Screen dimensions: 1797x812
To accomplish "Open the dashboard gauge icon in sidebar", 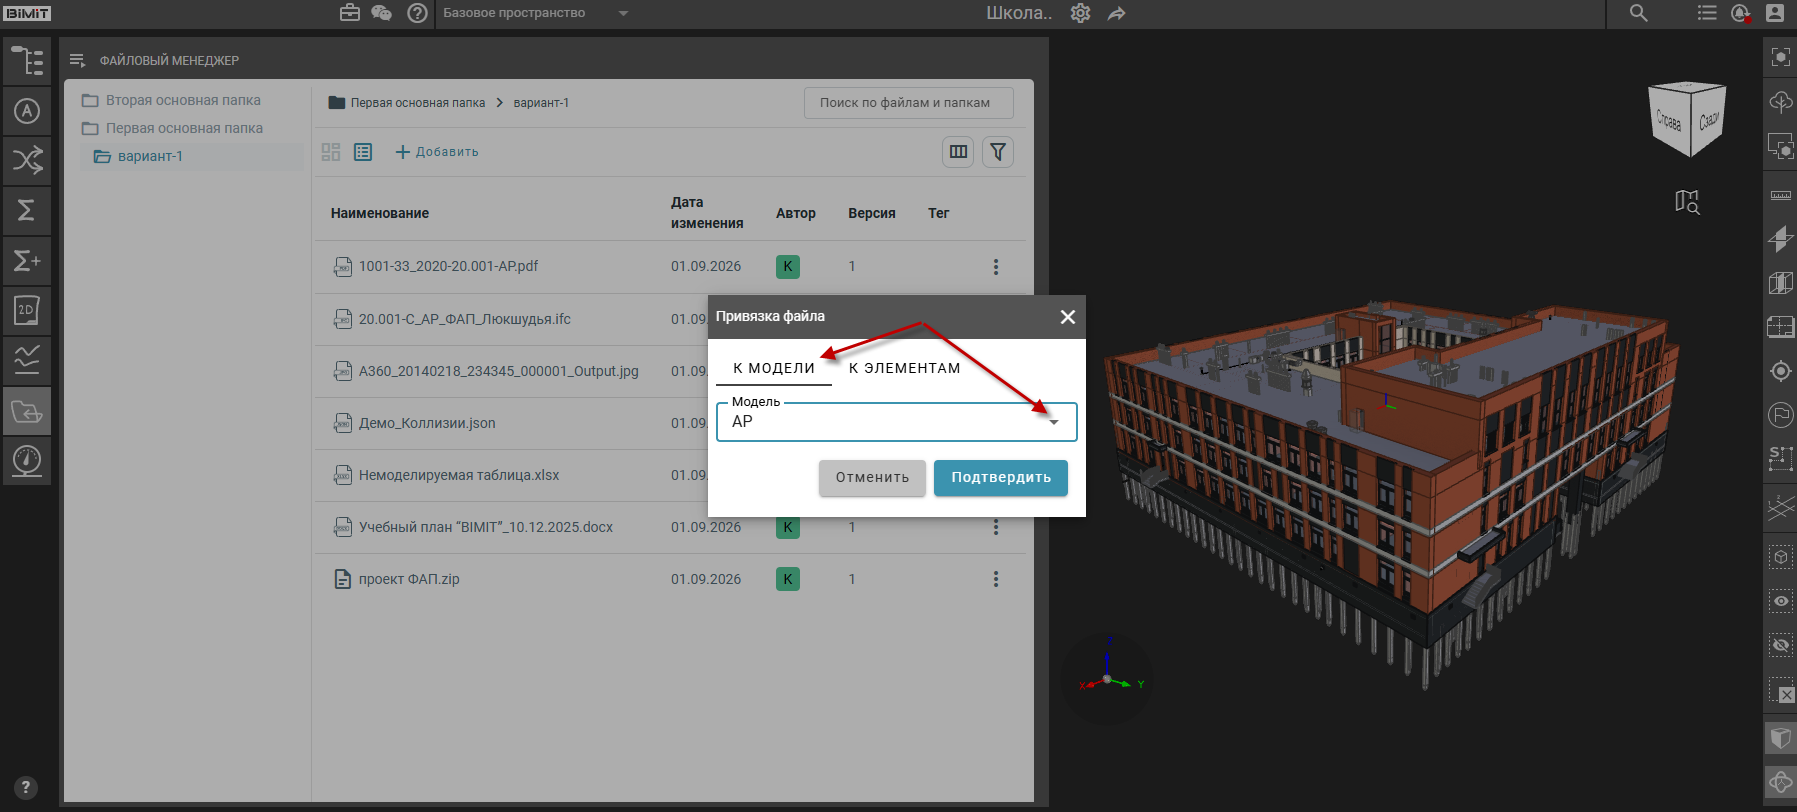I will pos(27,461).
